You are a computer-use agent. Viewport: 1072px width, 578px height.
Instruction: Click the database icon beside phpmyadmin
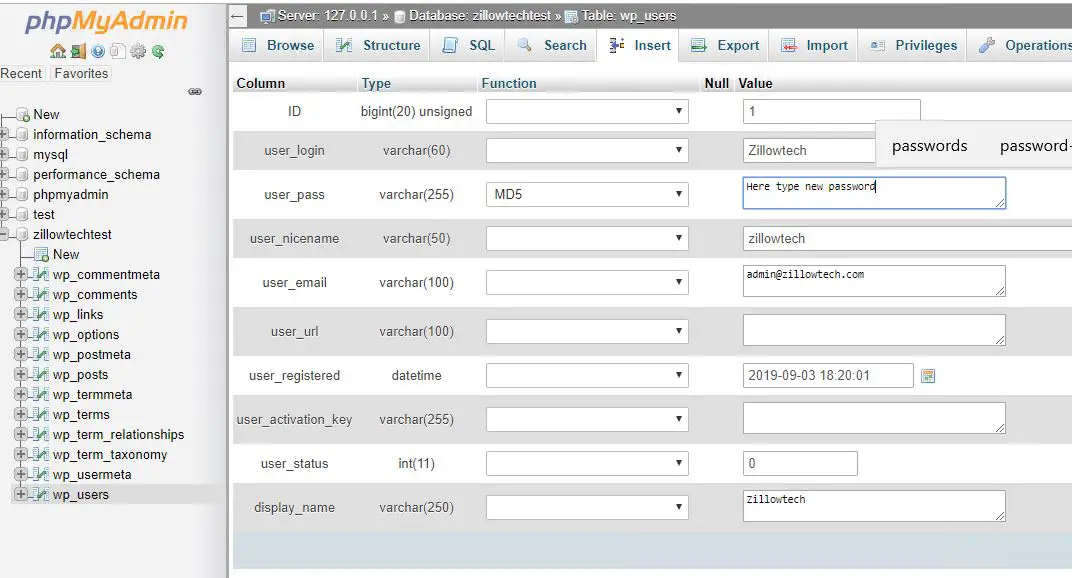click(x=23, y=194)
